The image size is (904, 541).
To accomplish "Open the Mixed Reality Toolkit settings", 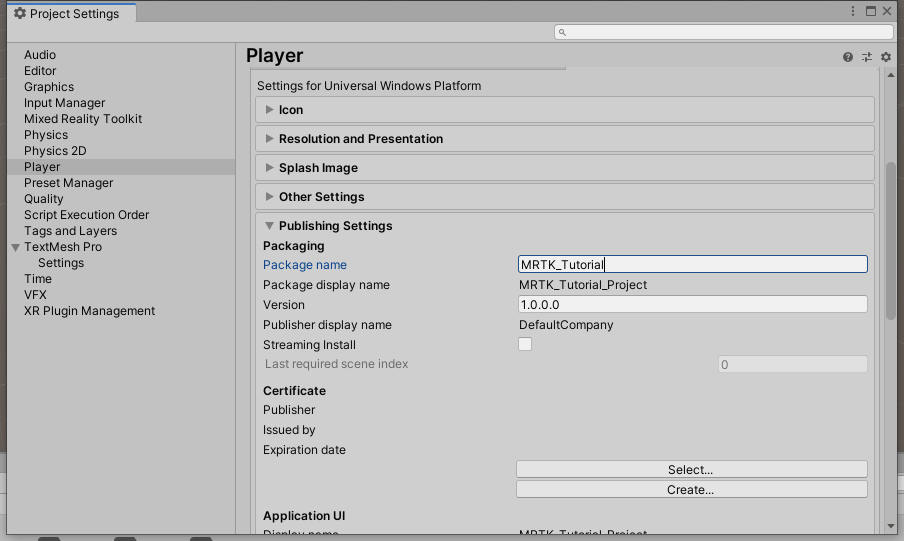I will pyautogui.click(x=83, y=119).
